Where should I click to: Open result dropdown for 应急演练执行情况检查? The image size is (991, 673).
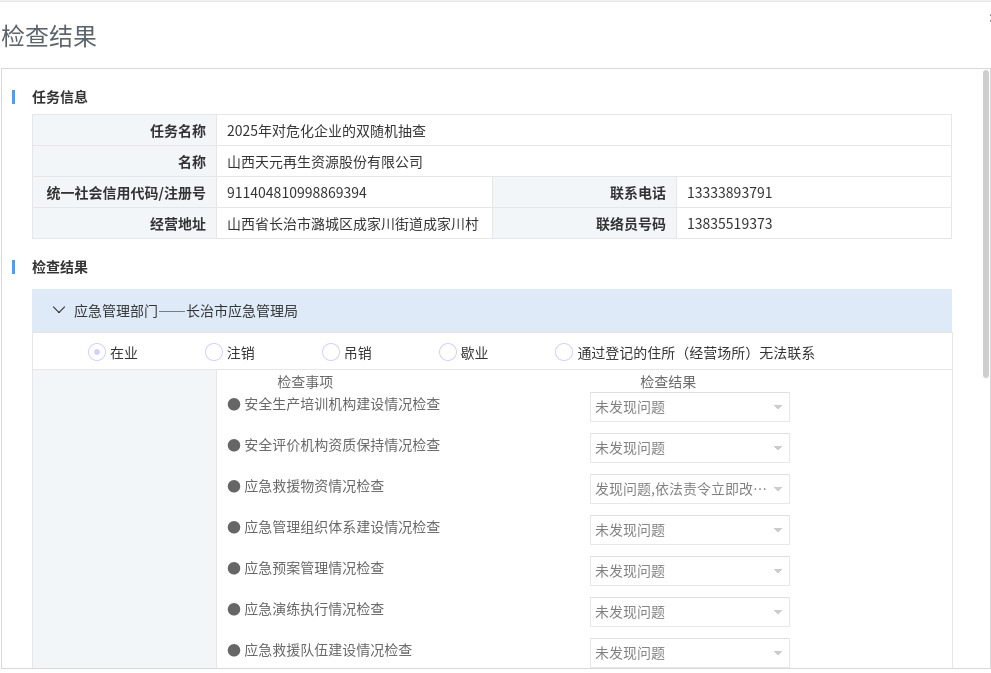click(x=689, y=612)
